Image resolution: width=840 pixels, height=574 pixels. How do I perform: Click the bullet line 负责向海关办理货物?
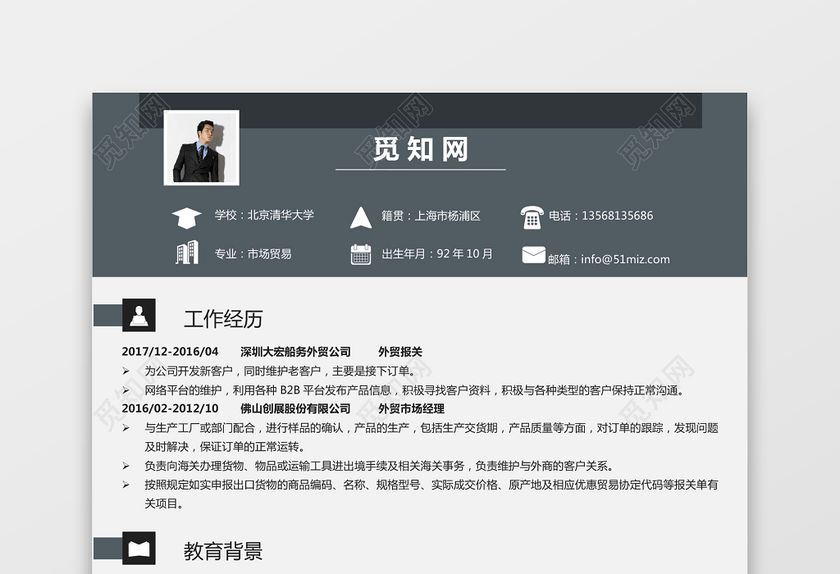click(x=379, y=466)
